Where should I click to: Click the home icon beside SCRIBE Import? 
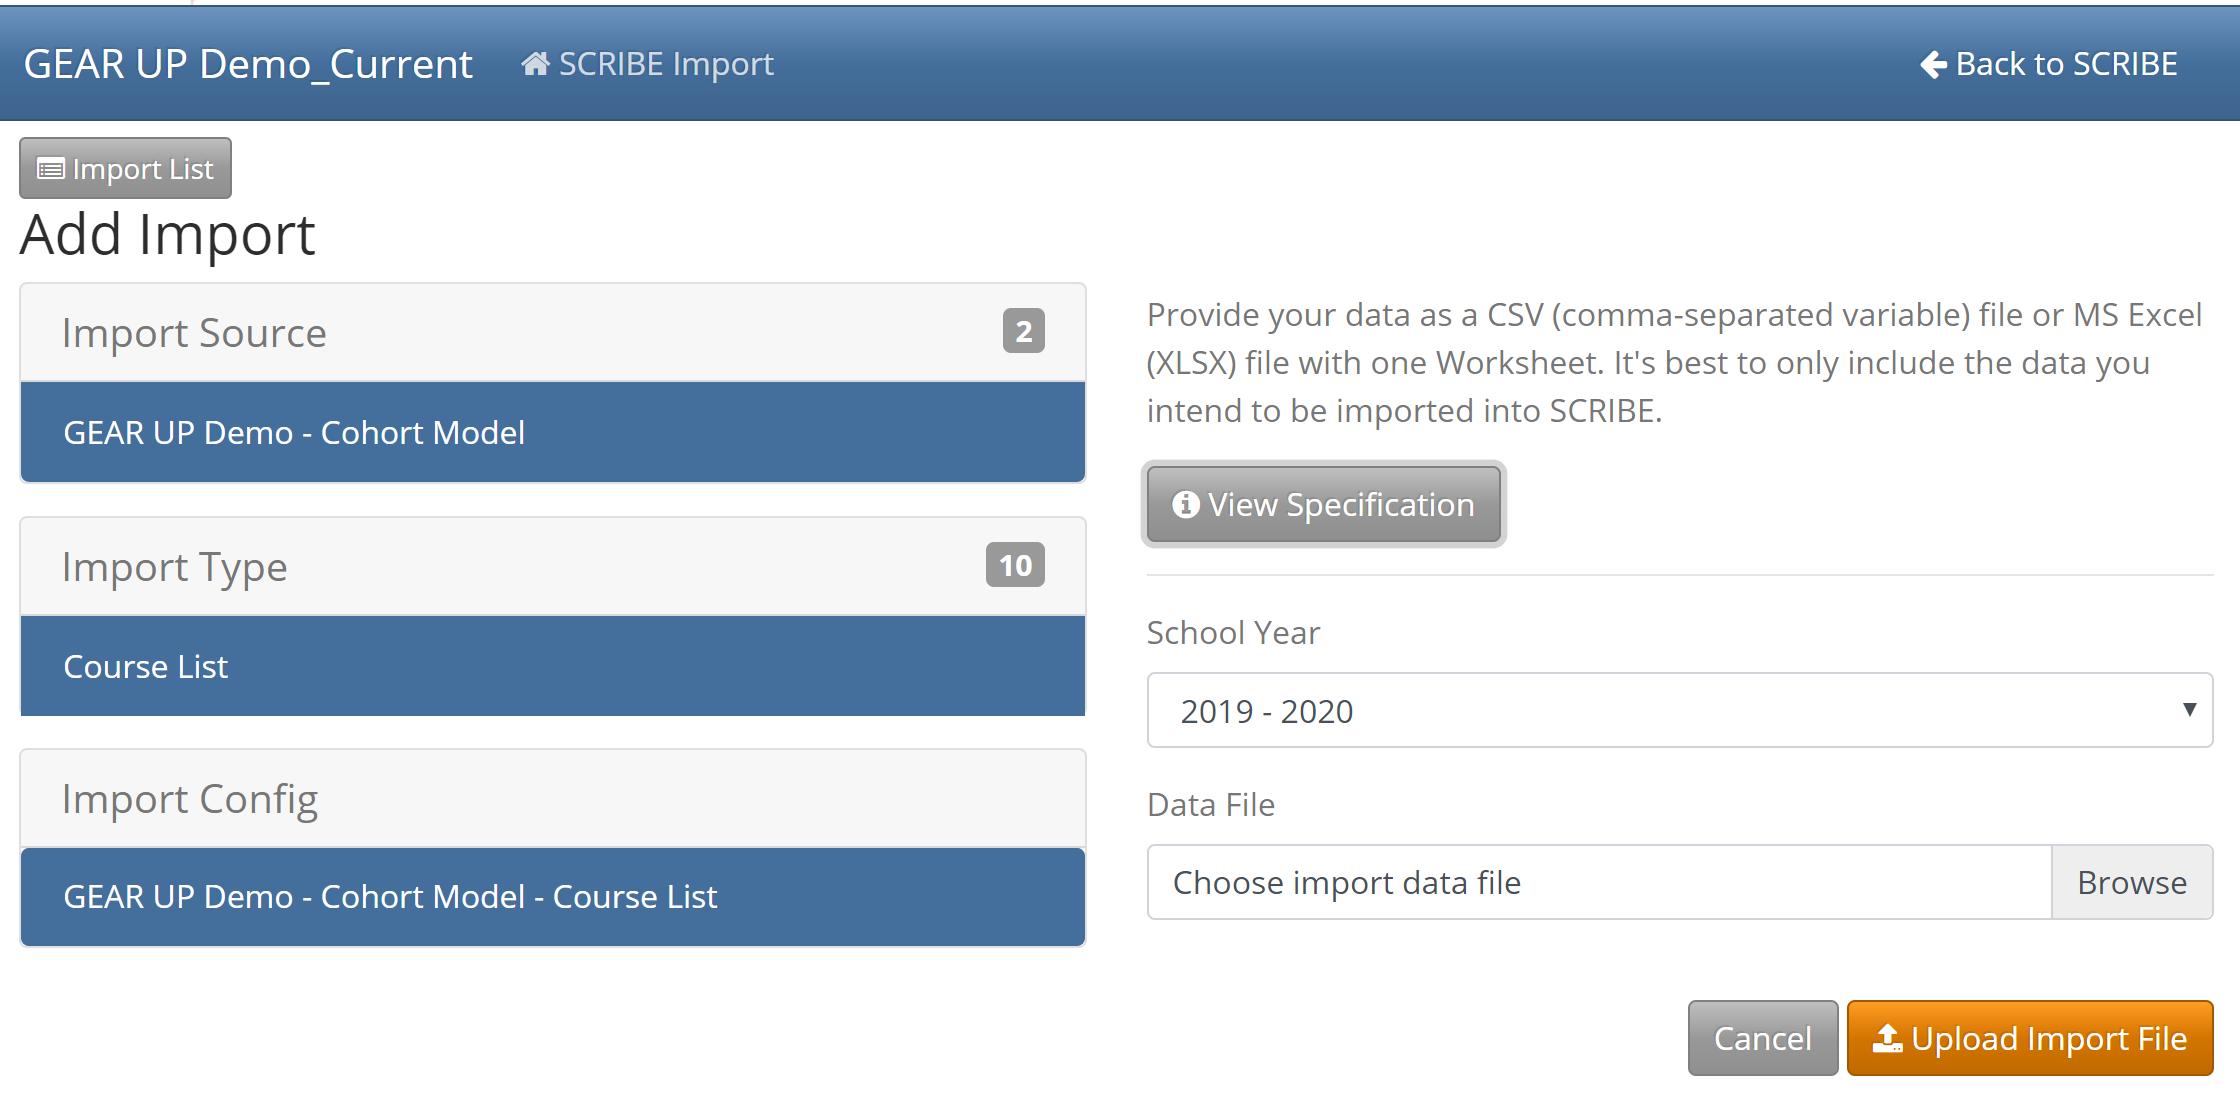[535, 64]
